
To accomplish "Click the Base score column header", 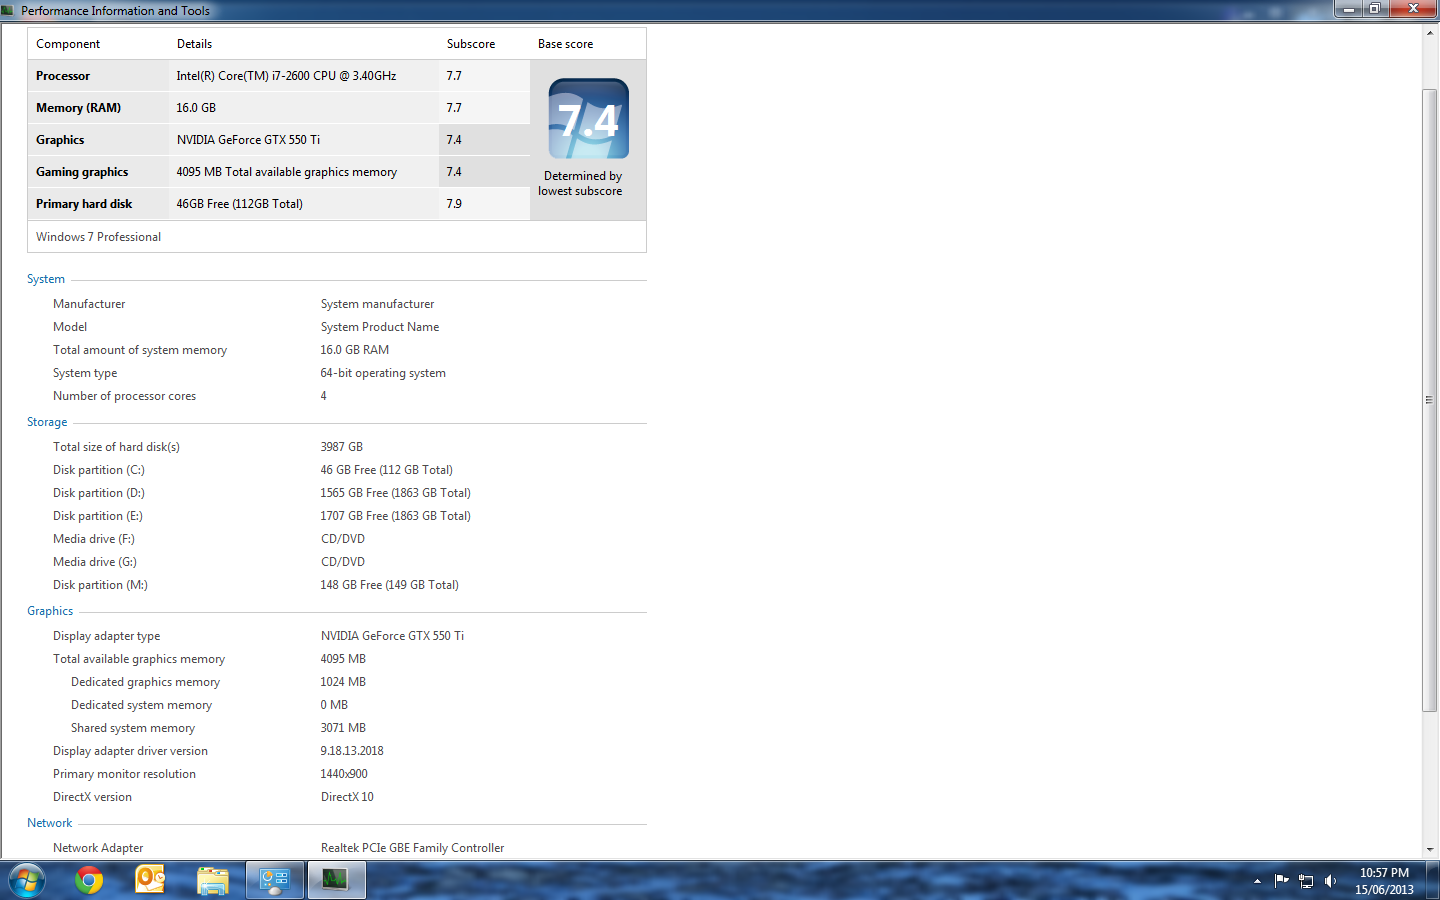I will pos(565,44).
